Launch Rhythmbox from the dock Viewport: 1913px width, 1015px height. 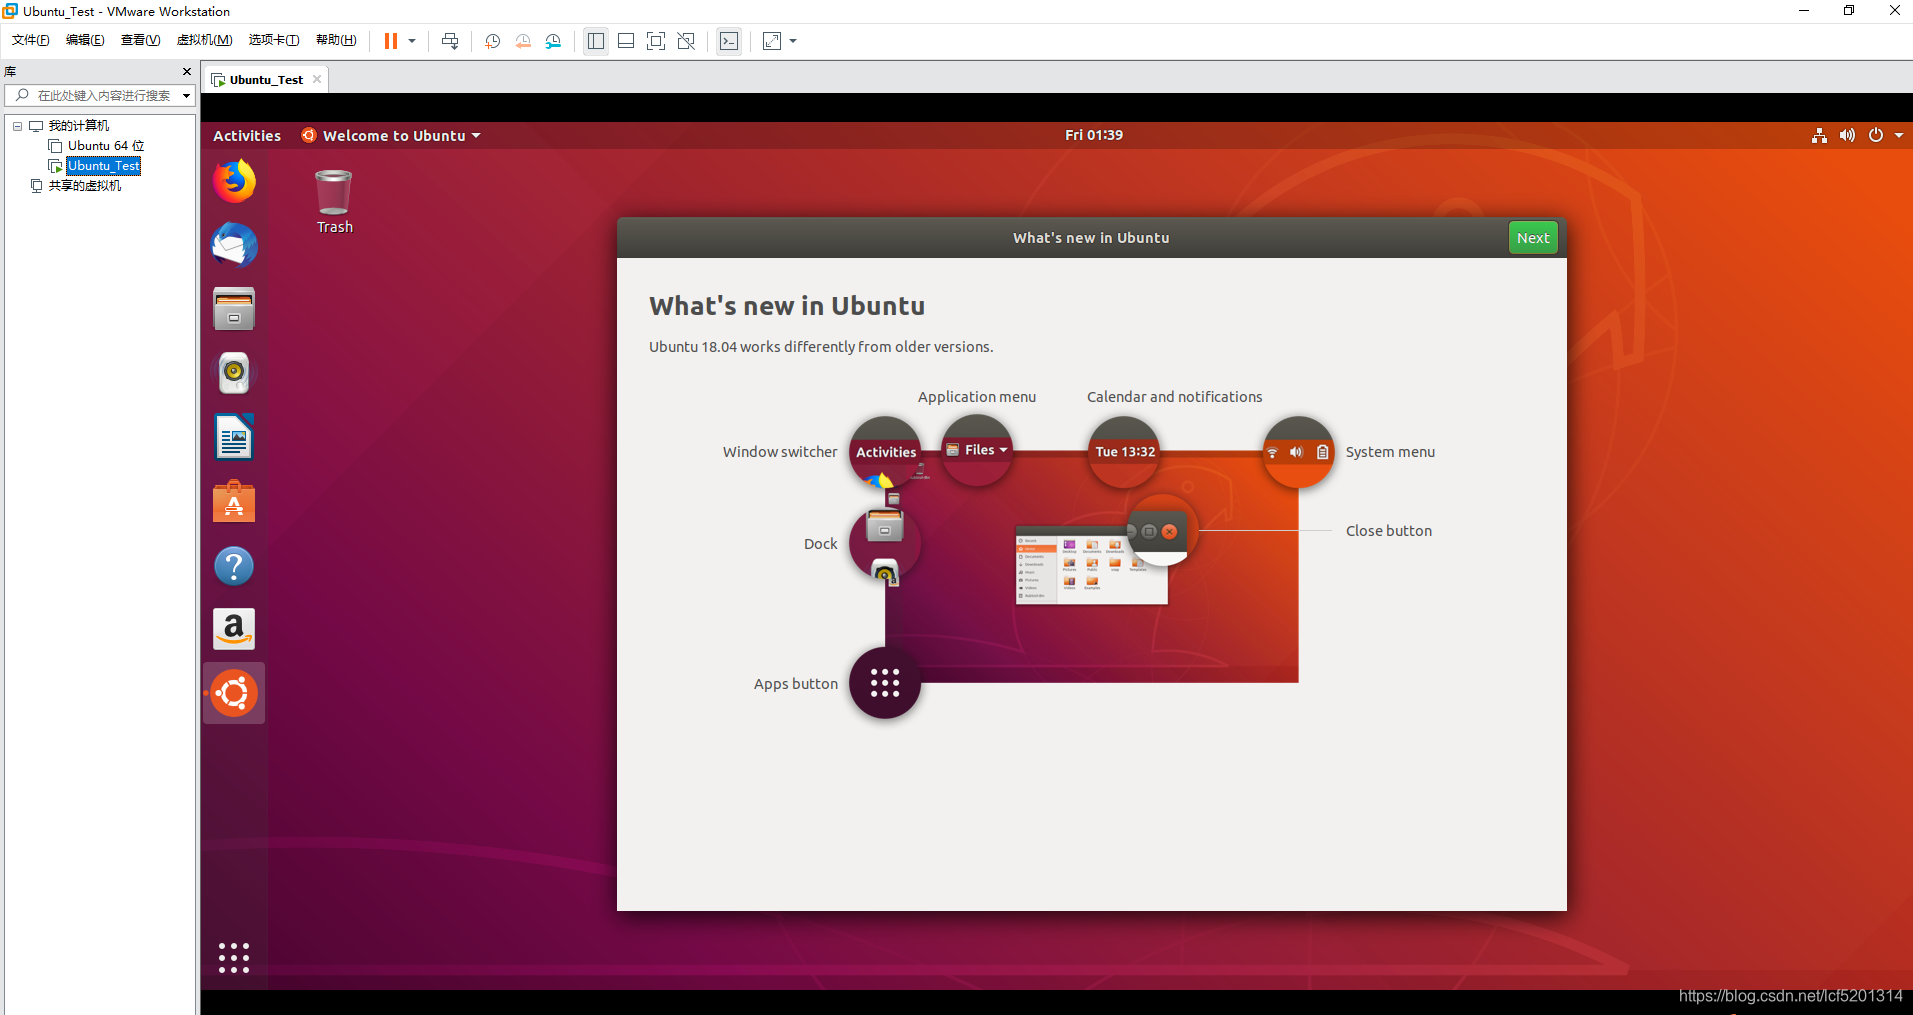coord(234,373)
